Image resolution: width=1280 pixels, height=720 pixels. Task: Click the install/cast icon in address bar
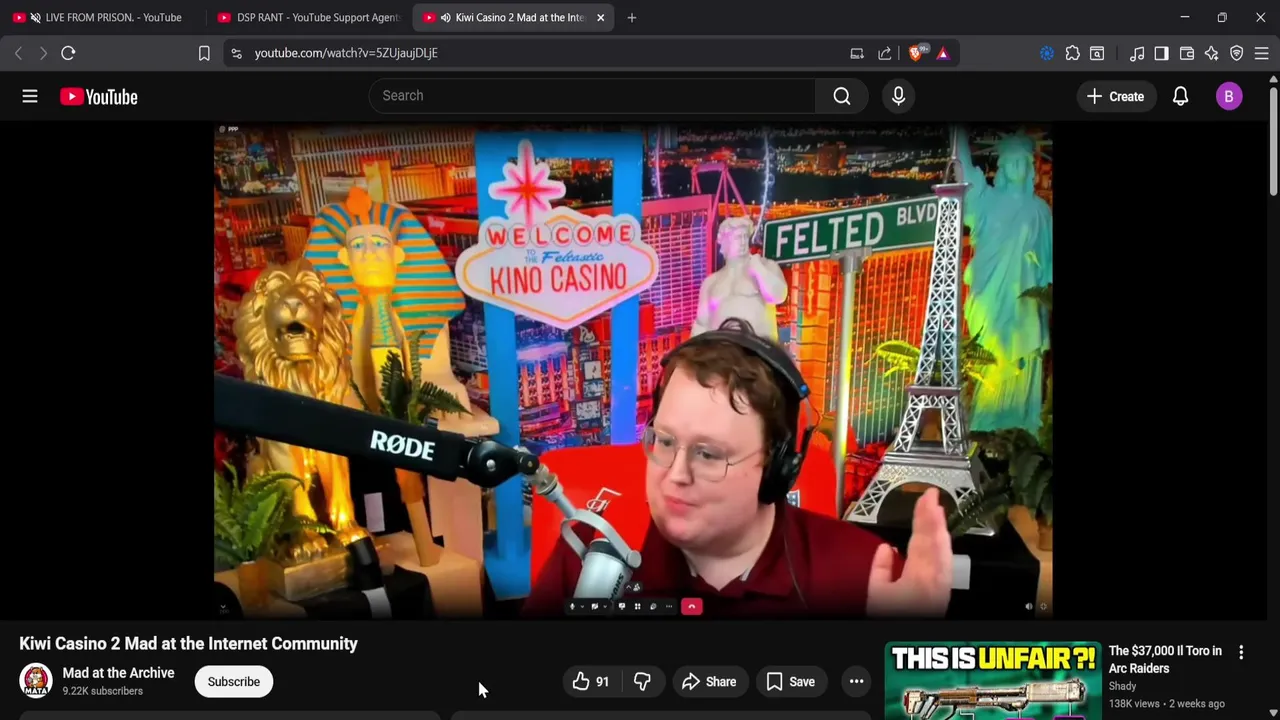click(x=857, y=53)
